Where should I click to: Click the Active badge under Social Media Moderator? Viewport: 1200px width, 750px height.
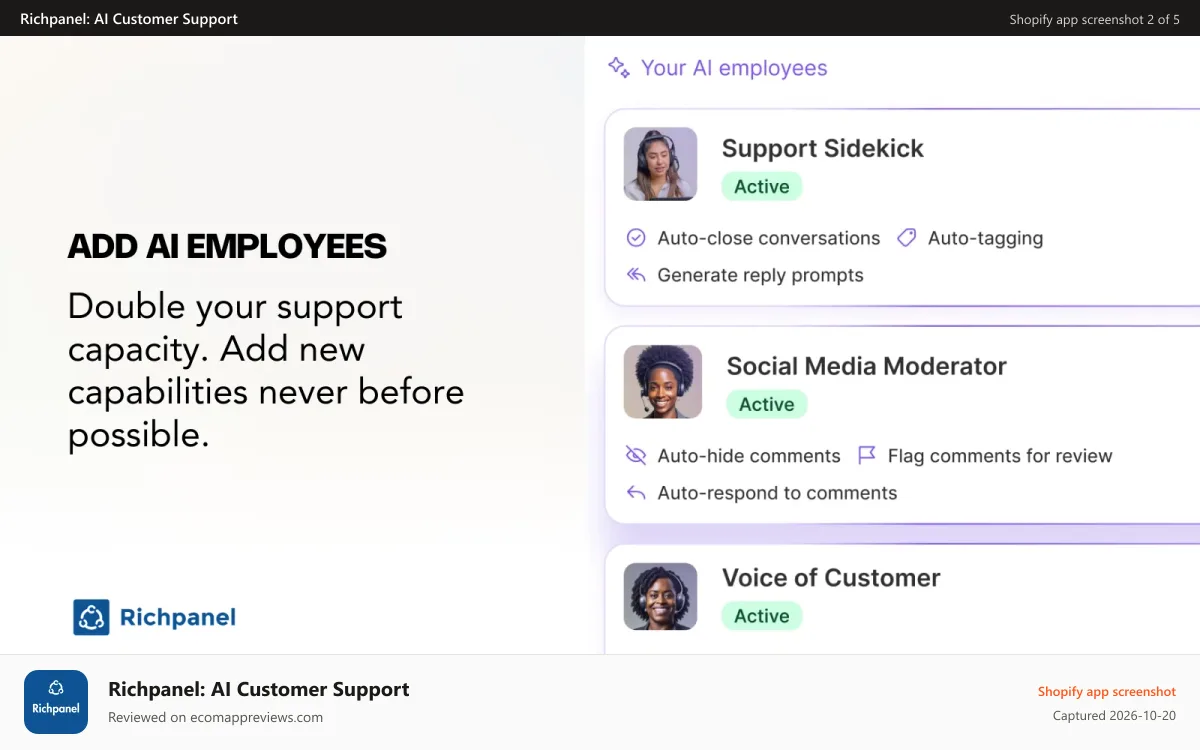click(767, 405)
